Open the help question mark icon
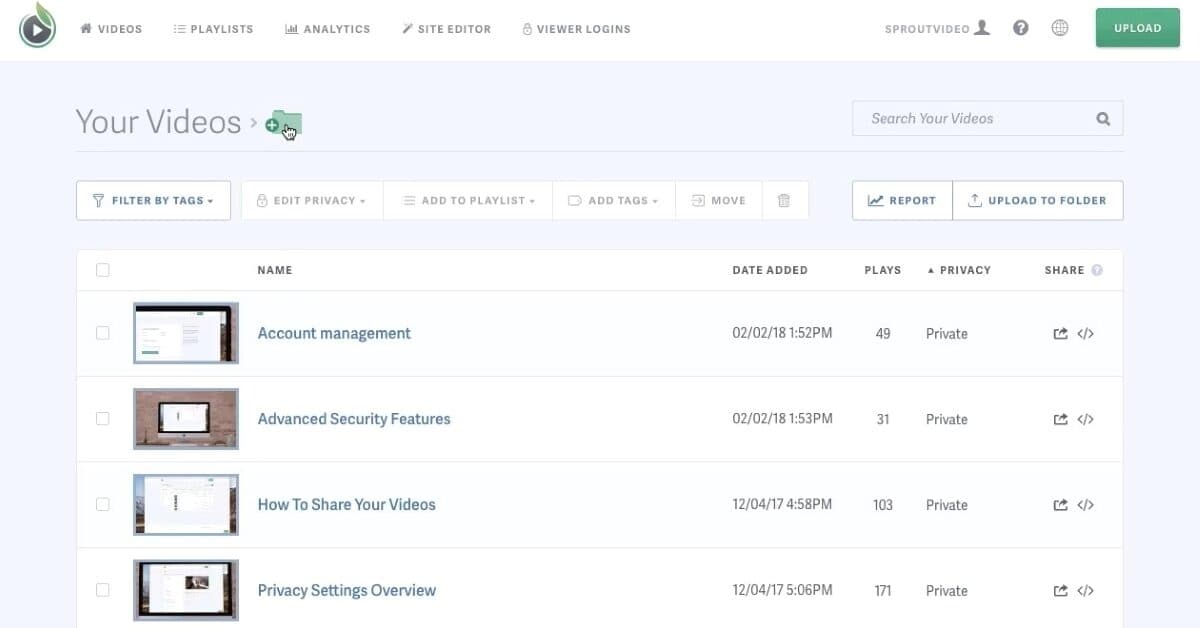The height and width of the screenshot is (628, 1200). click(x=1021, y=28)
